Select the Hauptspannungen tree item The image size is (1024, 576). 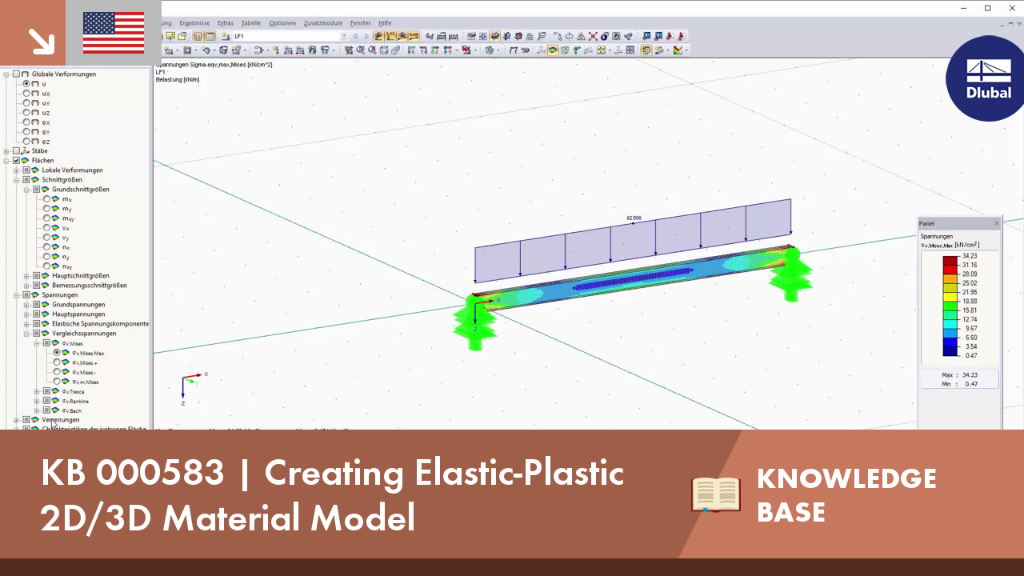[78, 314]
